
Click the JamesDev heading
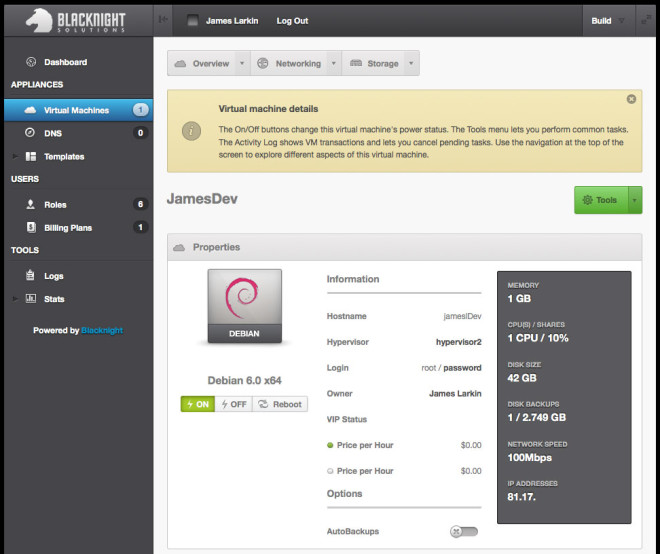click(x=202, y=199)
